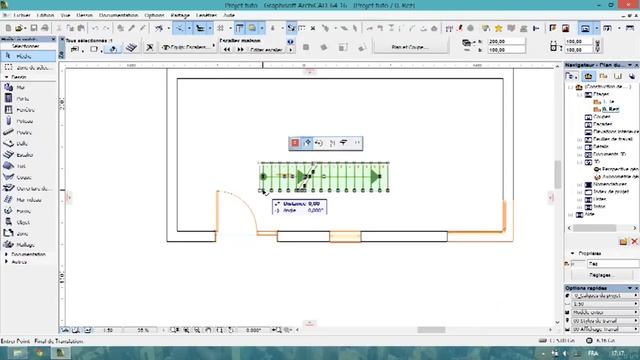Open dropdown arrow beside guide lines button
Viewport: 640px width, 360px height.
[189, 28]
